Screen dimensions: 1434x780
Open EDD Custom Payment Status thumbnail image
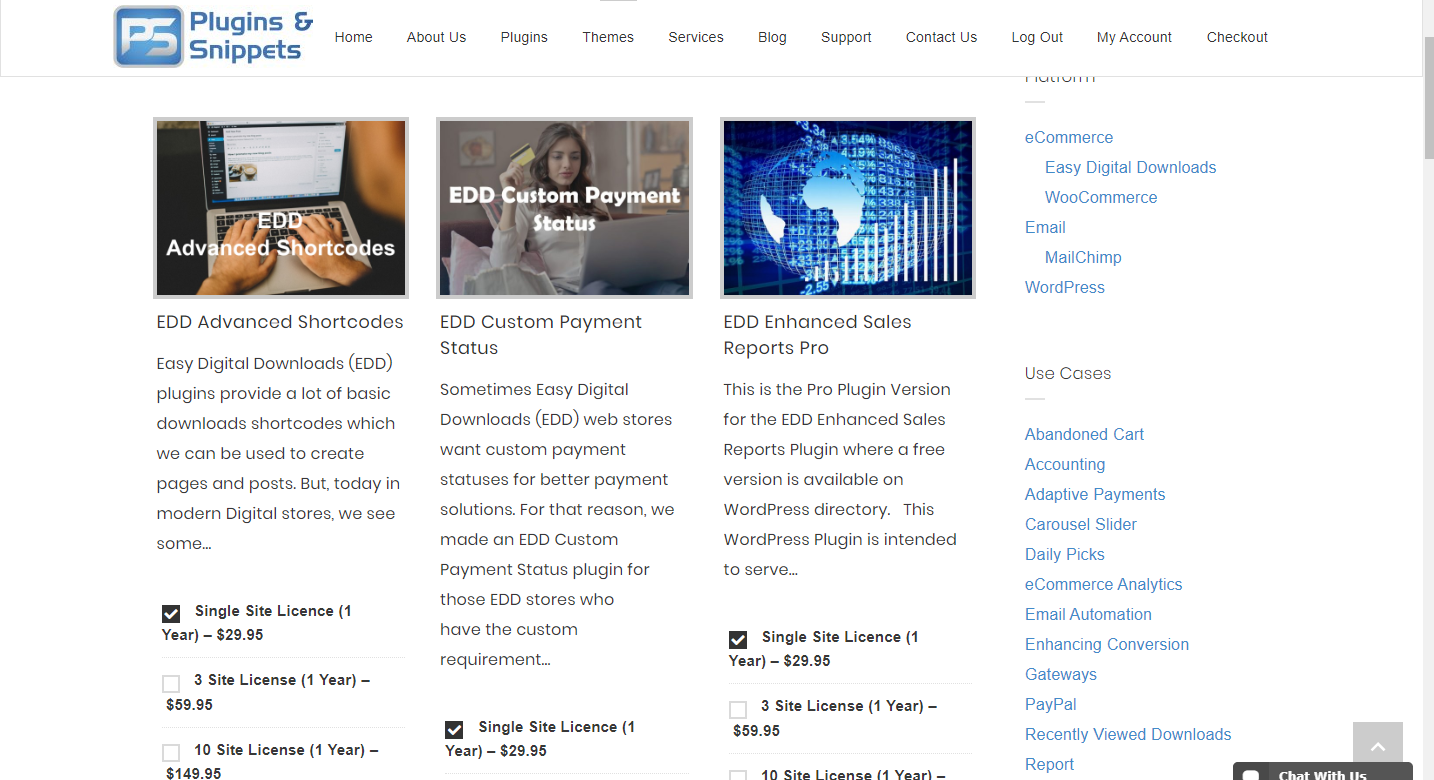[x=564, y=208]
